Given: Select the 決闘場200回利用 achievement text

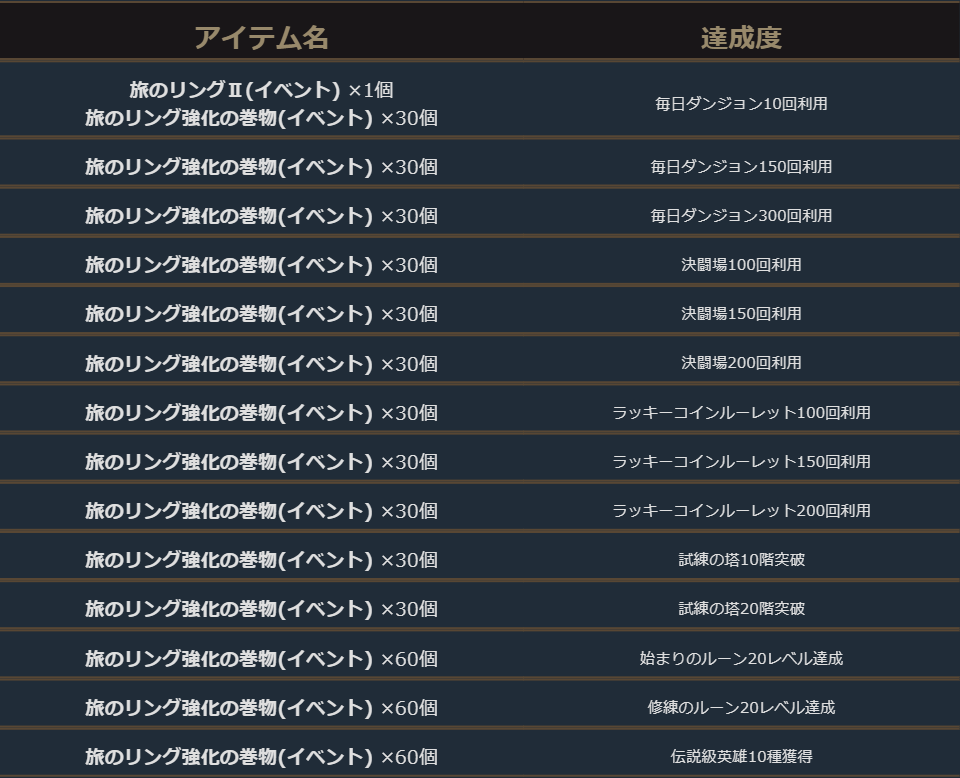Looking at the screenshot, I should click(x=741, y=363).
